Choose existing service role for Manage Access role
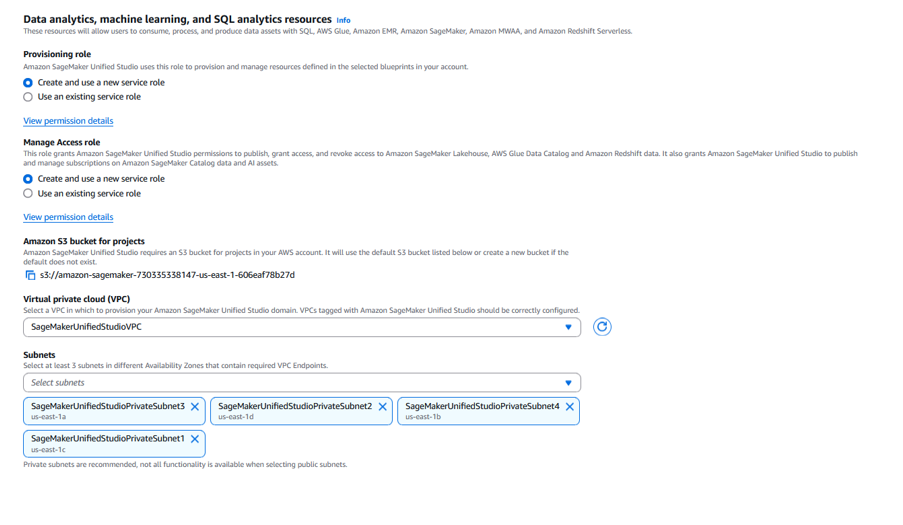 pyautogui.click(x=28, y=193)
